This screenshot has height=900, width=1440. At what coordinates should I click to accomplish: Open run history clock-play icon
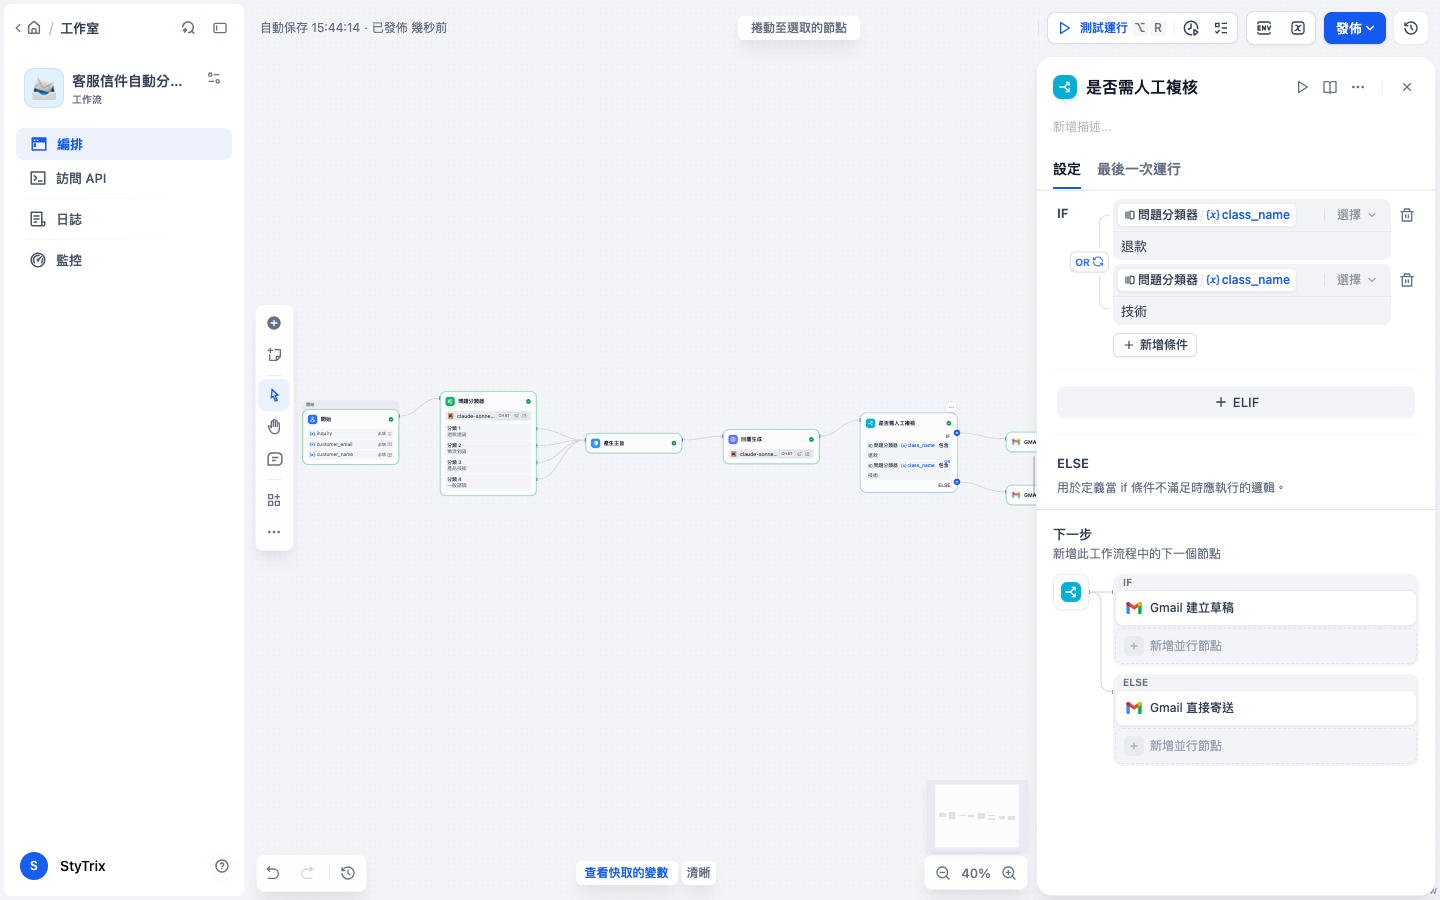coord(1191,28)
